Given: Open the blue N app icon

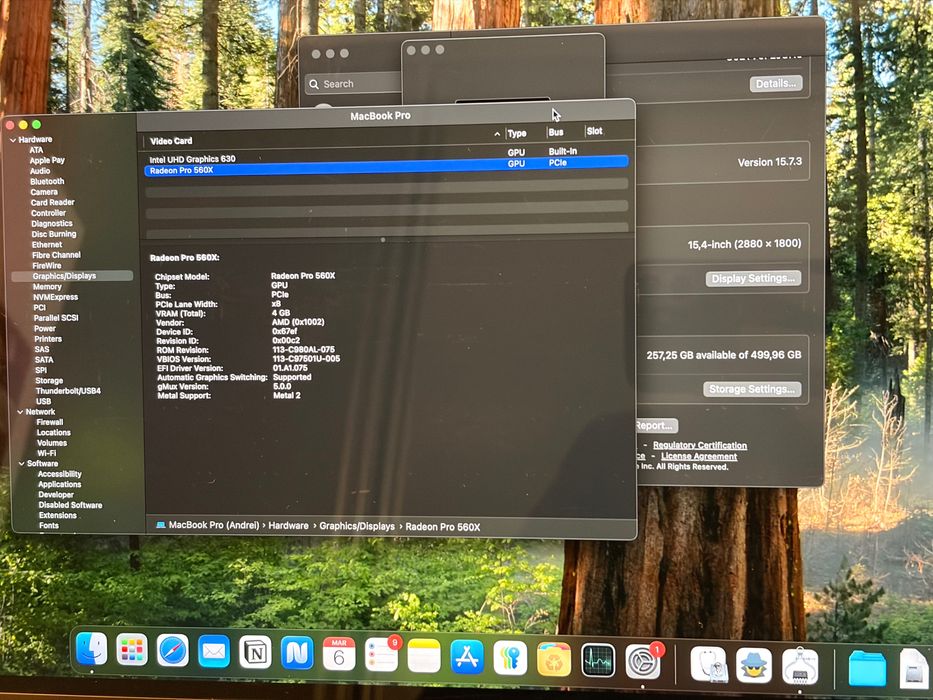Looking at the screenshot, I should pos(297,653).
